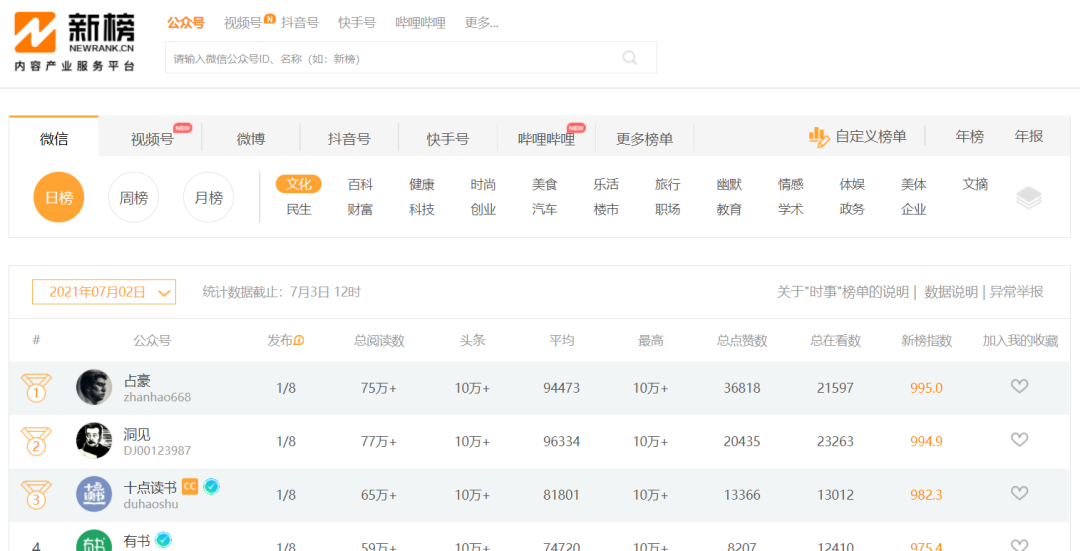
Task: Open the custom ranking list icon
Action: pyautogui.click(x=819, y=137)
